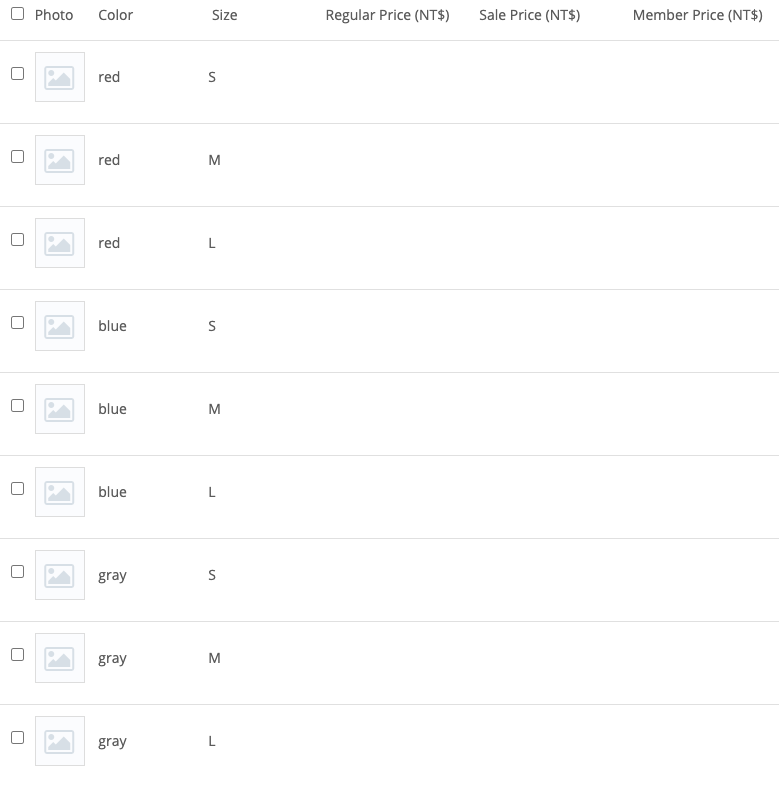Click color text 'gray' in L row
The image size is (779, 799).
click(113, 742)
